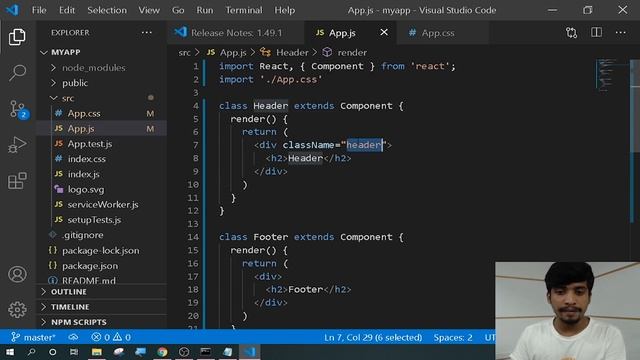Open package-lock.json in file tree
The height and width of the screenshot is (360, 640).
point(100,251)
